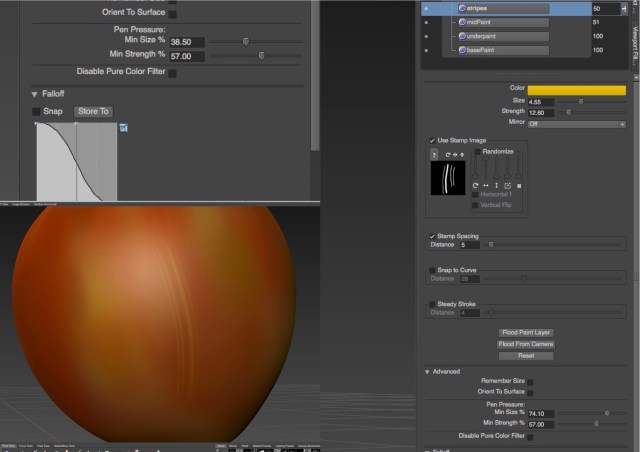640x452 pixels.
Task: Click the yellow Color swatch
Action: 577,90
